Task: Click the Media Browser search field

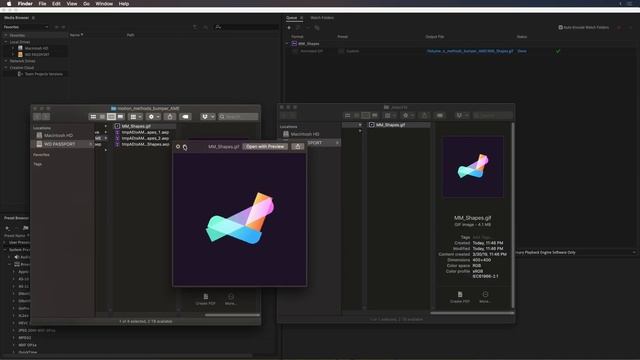Action: tap(247, 27)
